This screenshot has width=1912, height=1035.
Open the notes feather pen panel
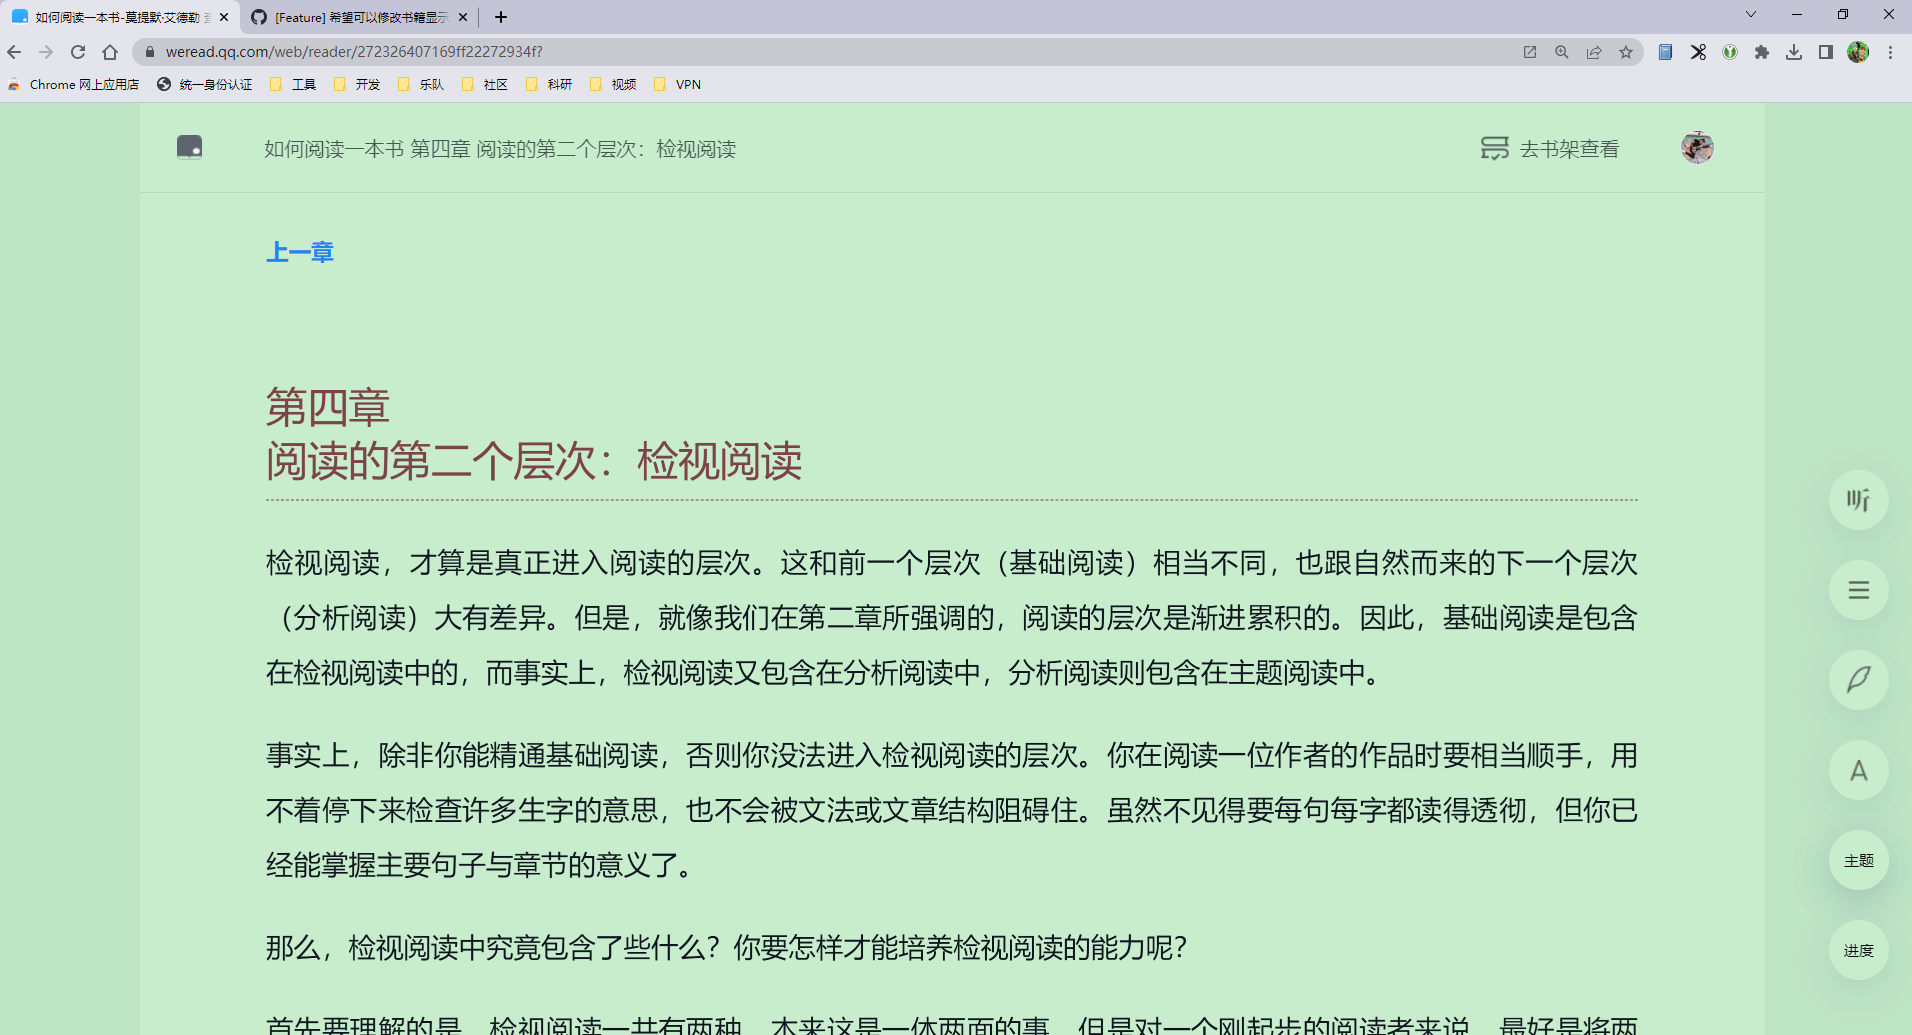pyautogui.click(x=1858, y=680)
